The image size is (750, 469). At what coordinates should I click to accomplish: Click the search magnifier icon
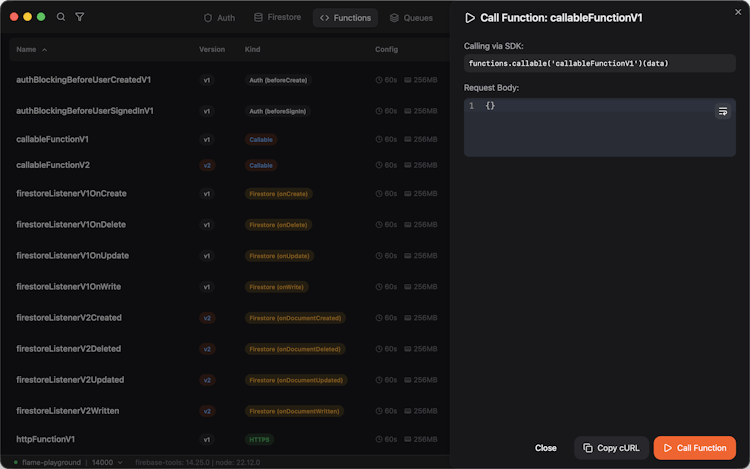point(62,17)
